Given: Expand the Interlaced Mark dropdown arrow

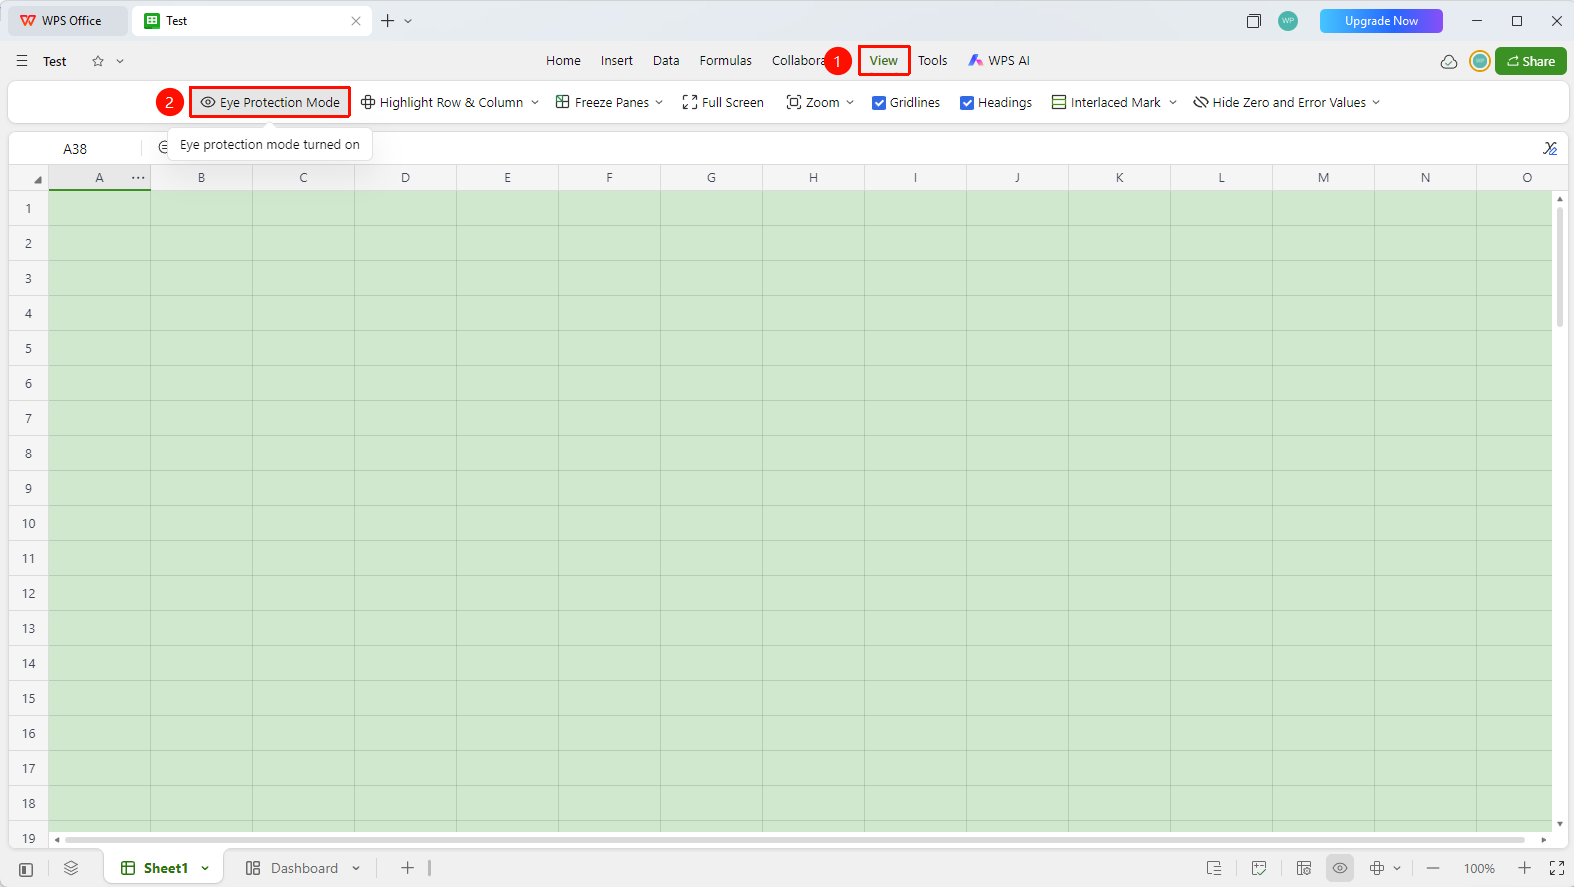Looking at the screenshot, I should tap(1173, 102).
